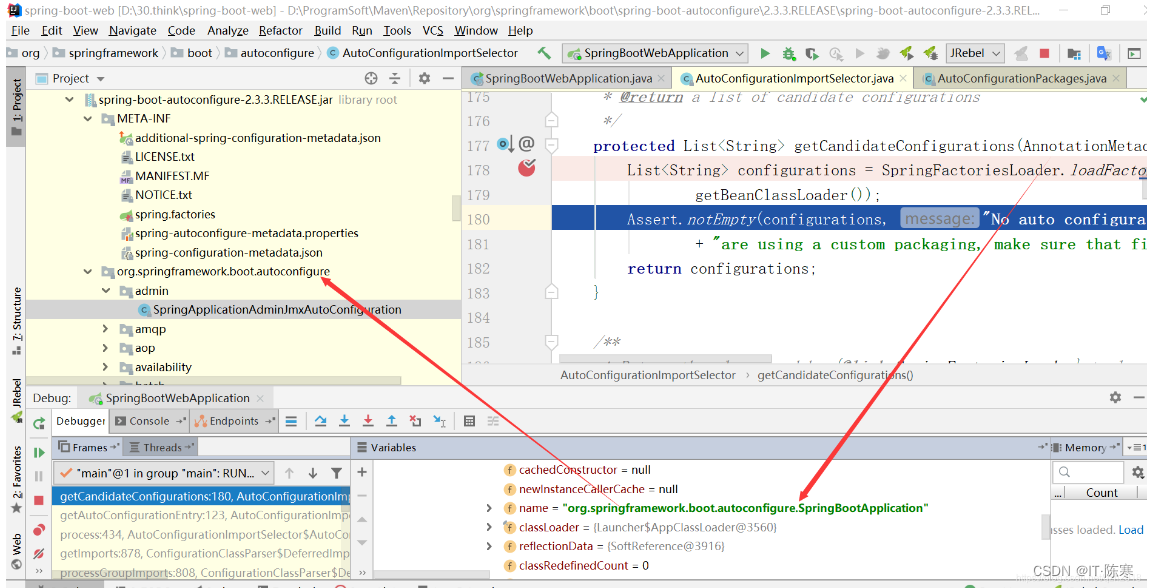Image resolution: width=1149 pixels, height=588 pixels.
Task: Select the spring.factories file
Action: 175,215
